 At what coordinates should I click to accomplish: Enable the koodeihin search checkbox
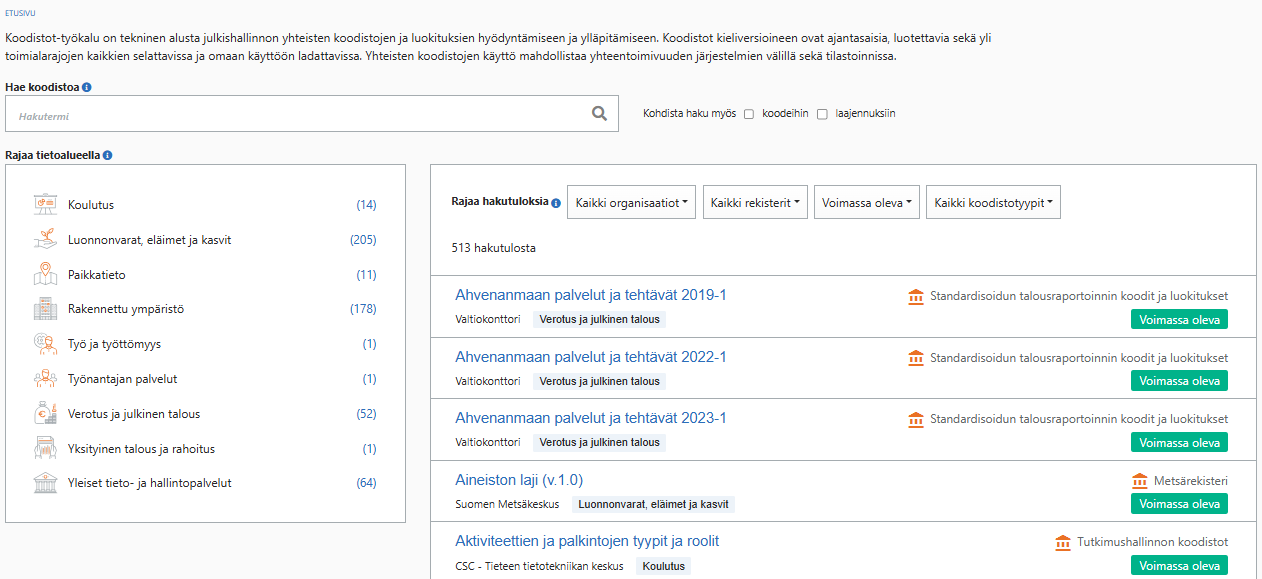click(x=749, y=114)
